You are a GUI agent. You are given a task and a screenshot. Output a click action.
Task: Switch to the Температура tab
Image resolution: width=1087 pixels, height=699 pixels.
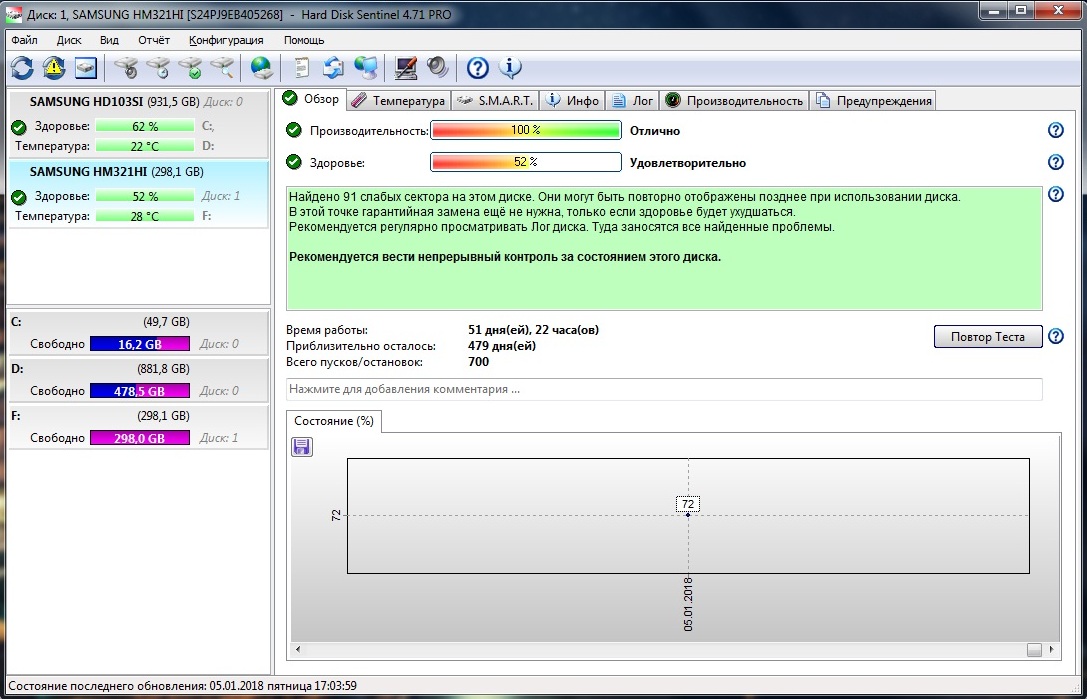(399, 100)
